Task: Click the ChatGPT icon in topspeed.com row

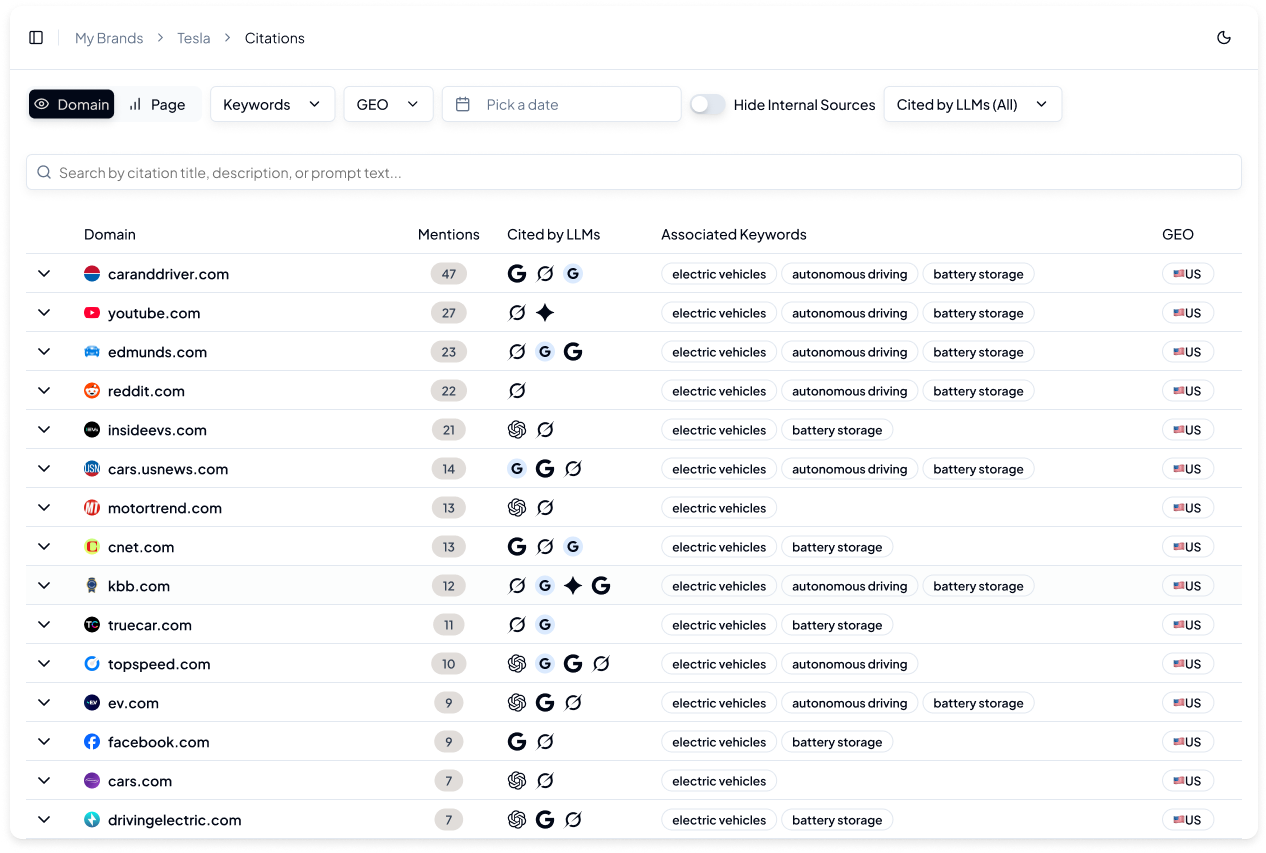Action: [x=517, y=664]
